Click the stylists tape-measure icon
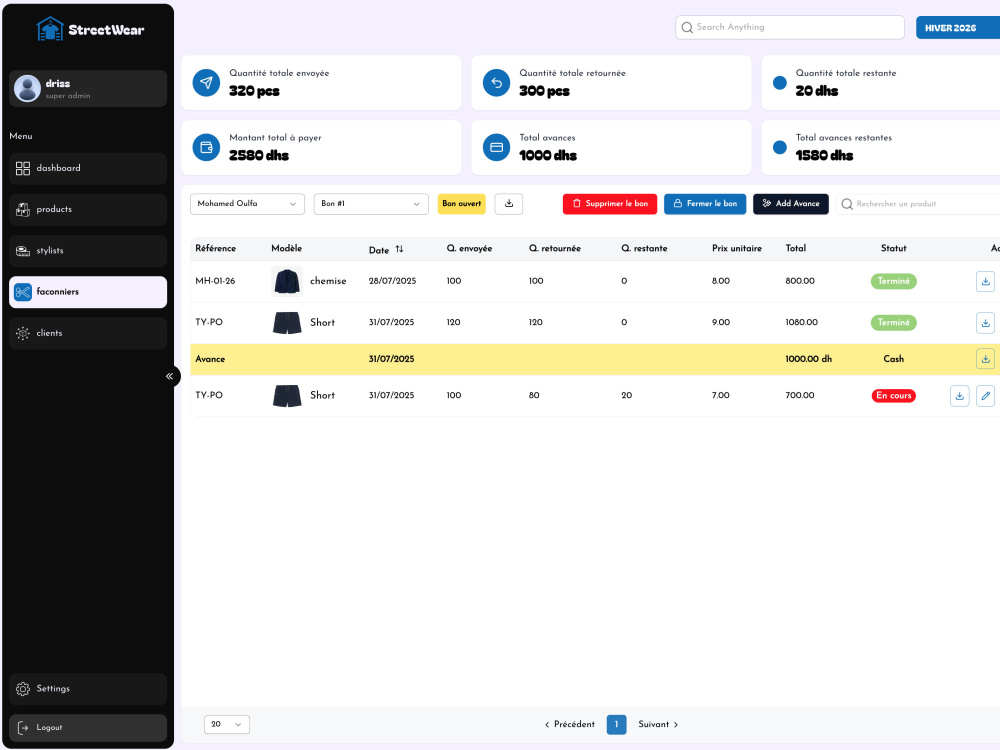Image resolution: width=1000 pixels, height=750 pixels. pyautogui.click(x=23, y=251)
